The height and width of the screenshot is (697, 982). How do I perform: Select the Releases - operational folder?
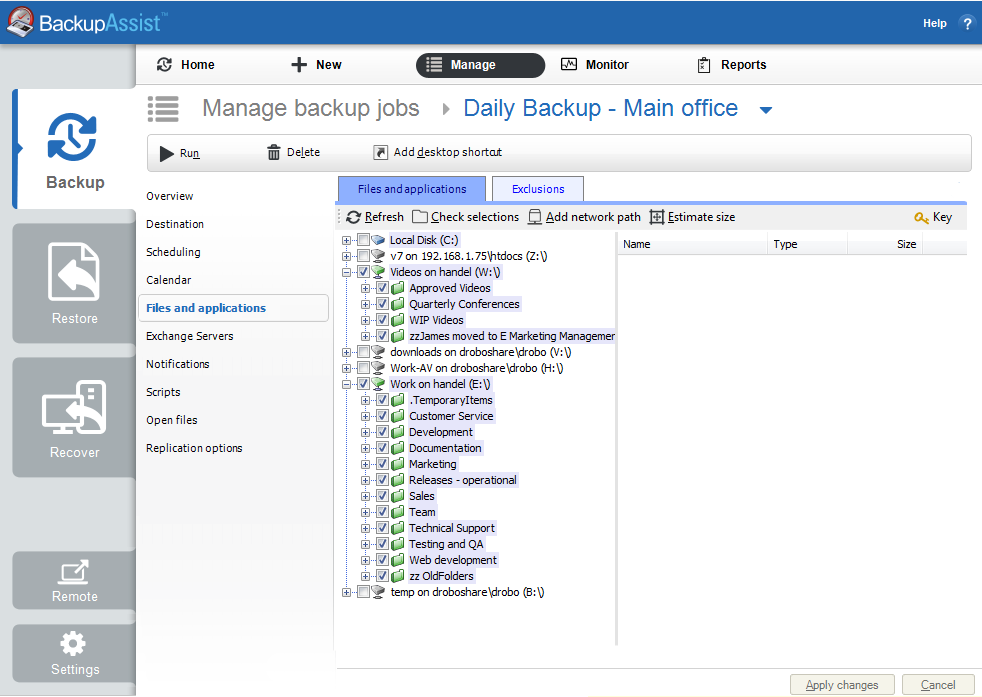(463, 480)
